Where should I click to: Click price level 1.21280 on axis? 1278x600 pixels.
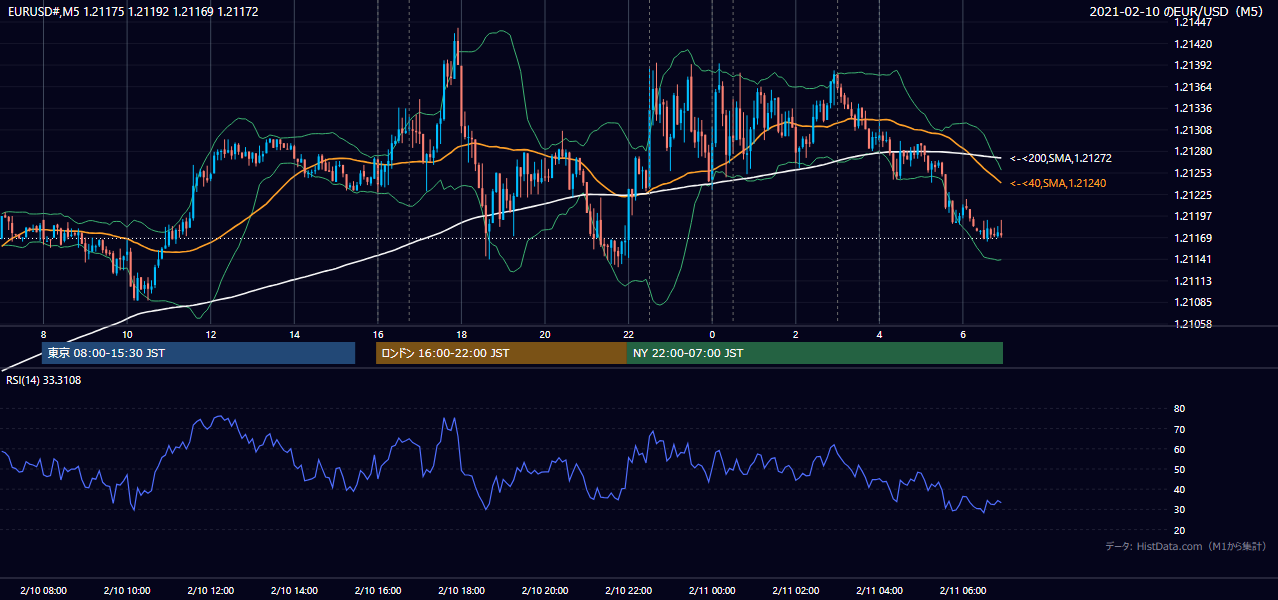[x=1194, y=151]
